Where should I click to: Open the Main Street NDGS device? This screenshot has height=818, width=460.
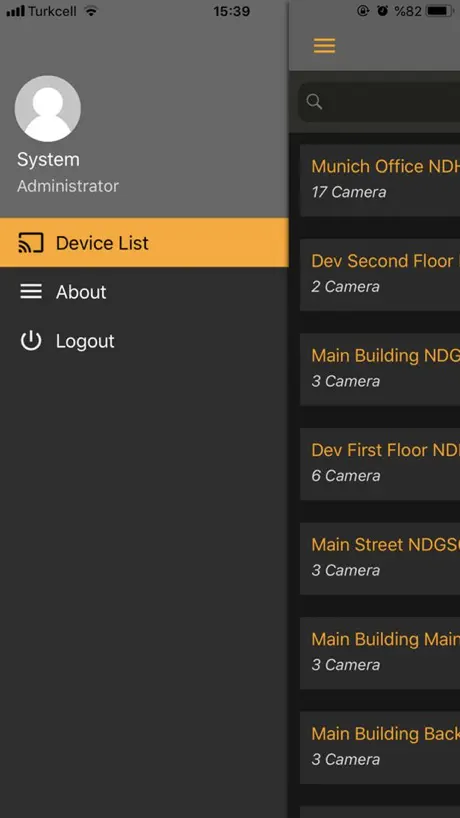380,558
